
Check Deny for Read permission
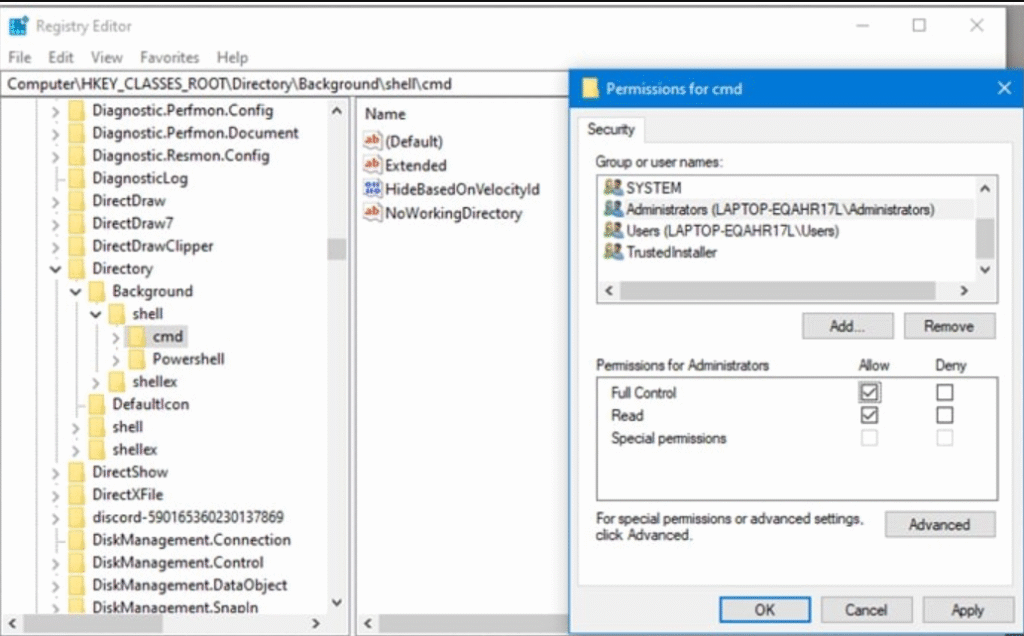[944, 415]
